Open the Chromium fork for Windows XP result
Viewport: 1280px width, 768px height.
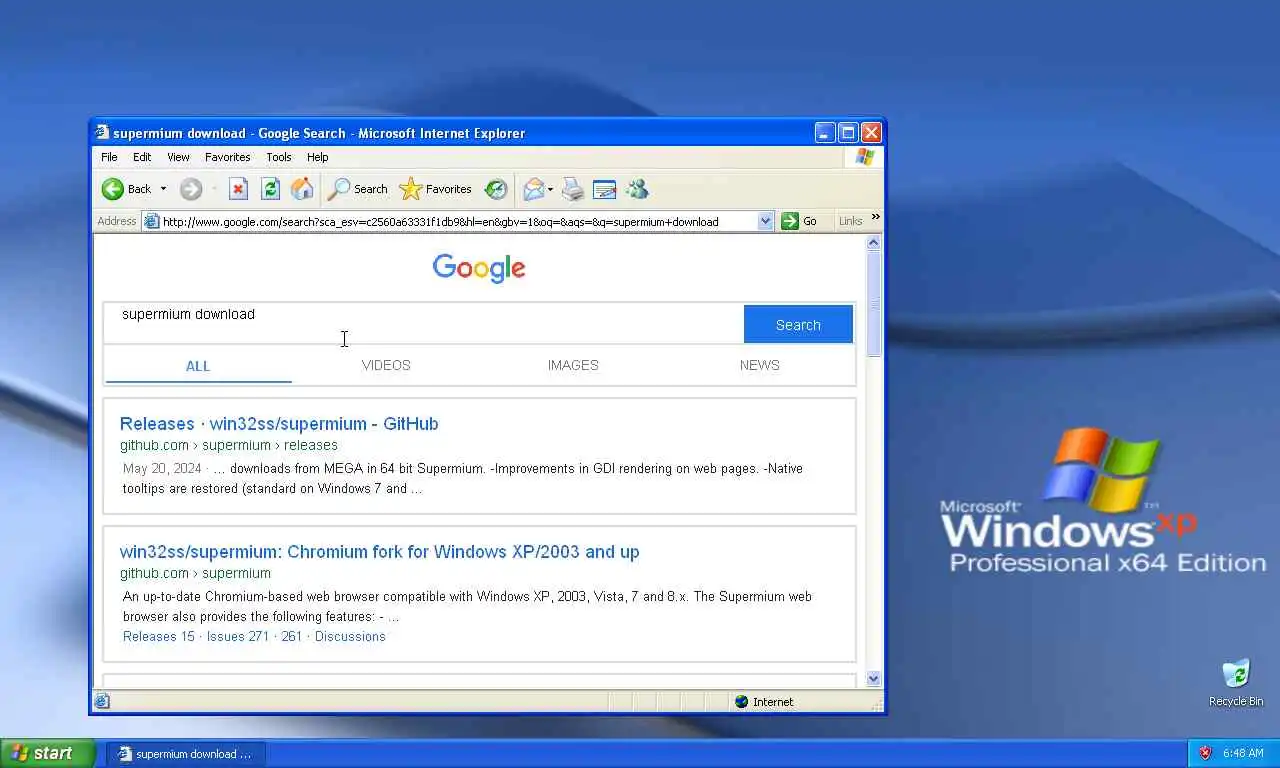(x=379, y=552)
